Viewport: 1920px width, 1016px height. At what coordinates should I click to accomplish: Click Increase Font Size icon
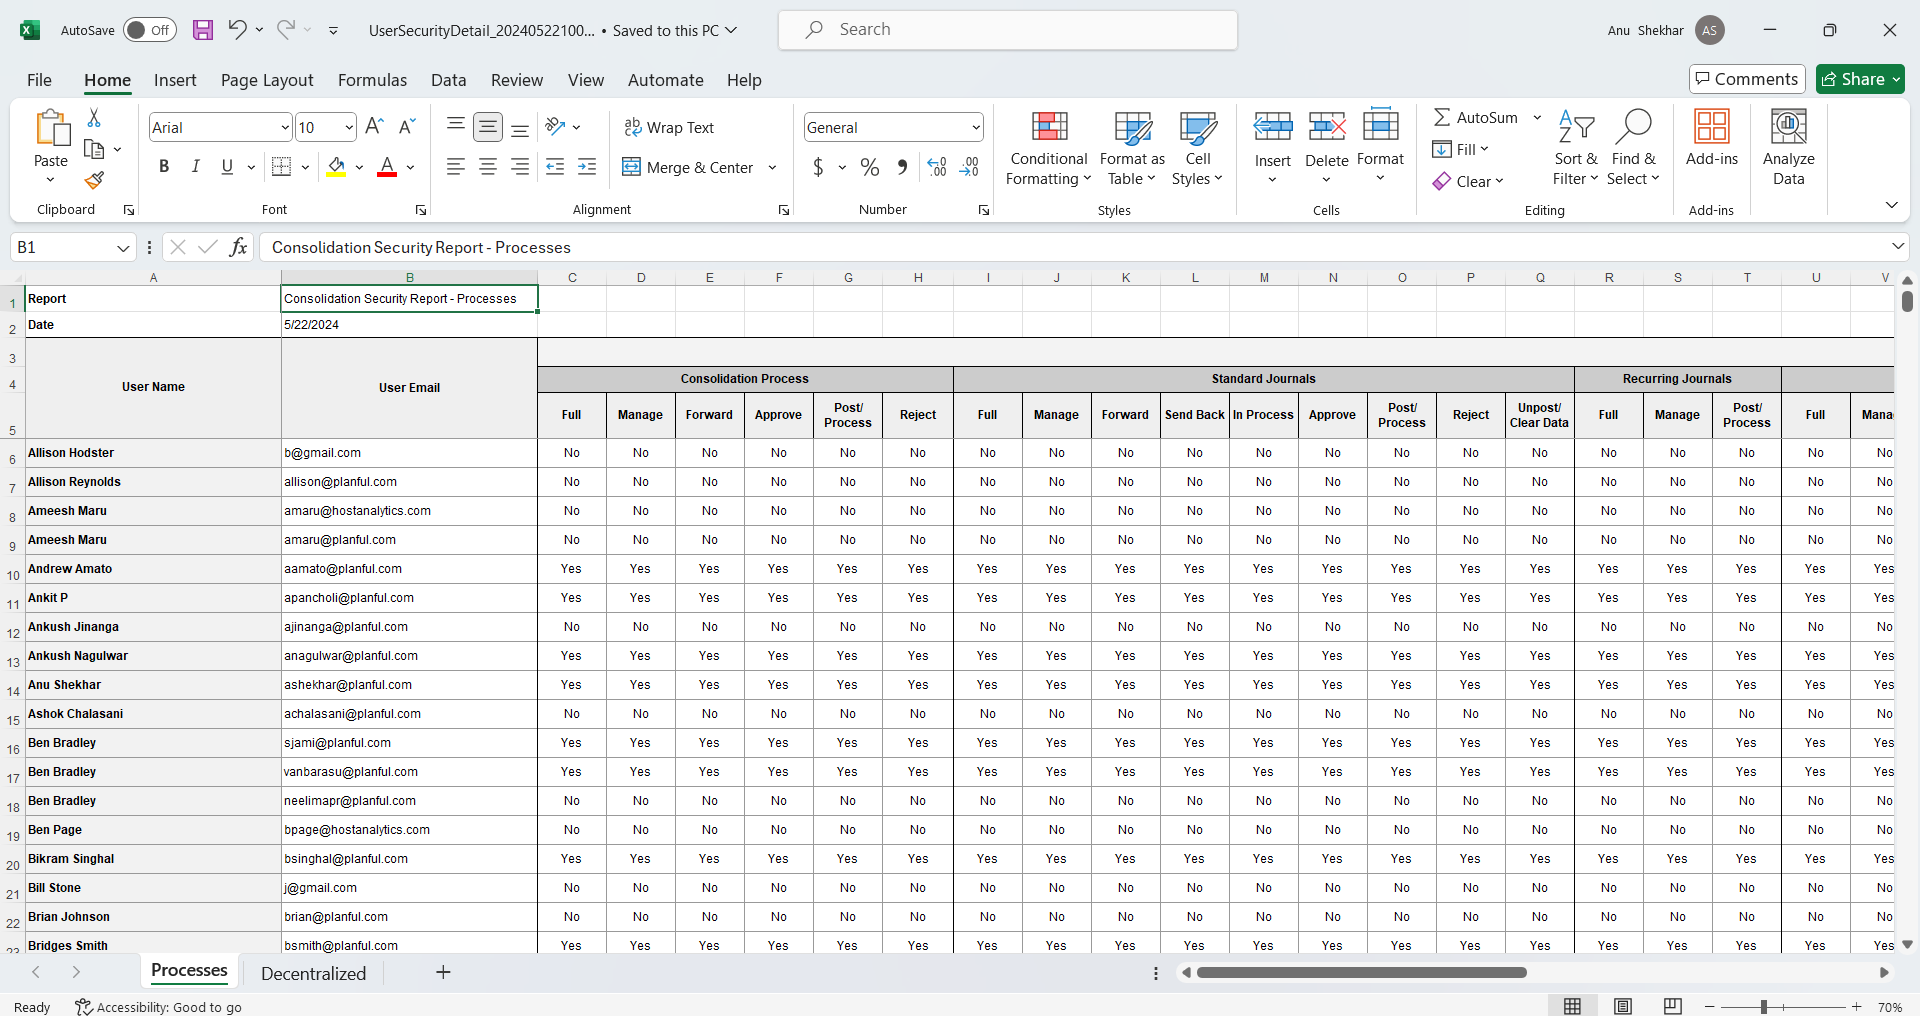(374, 126)
